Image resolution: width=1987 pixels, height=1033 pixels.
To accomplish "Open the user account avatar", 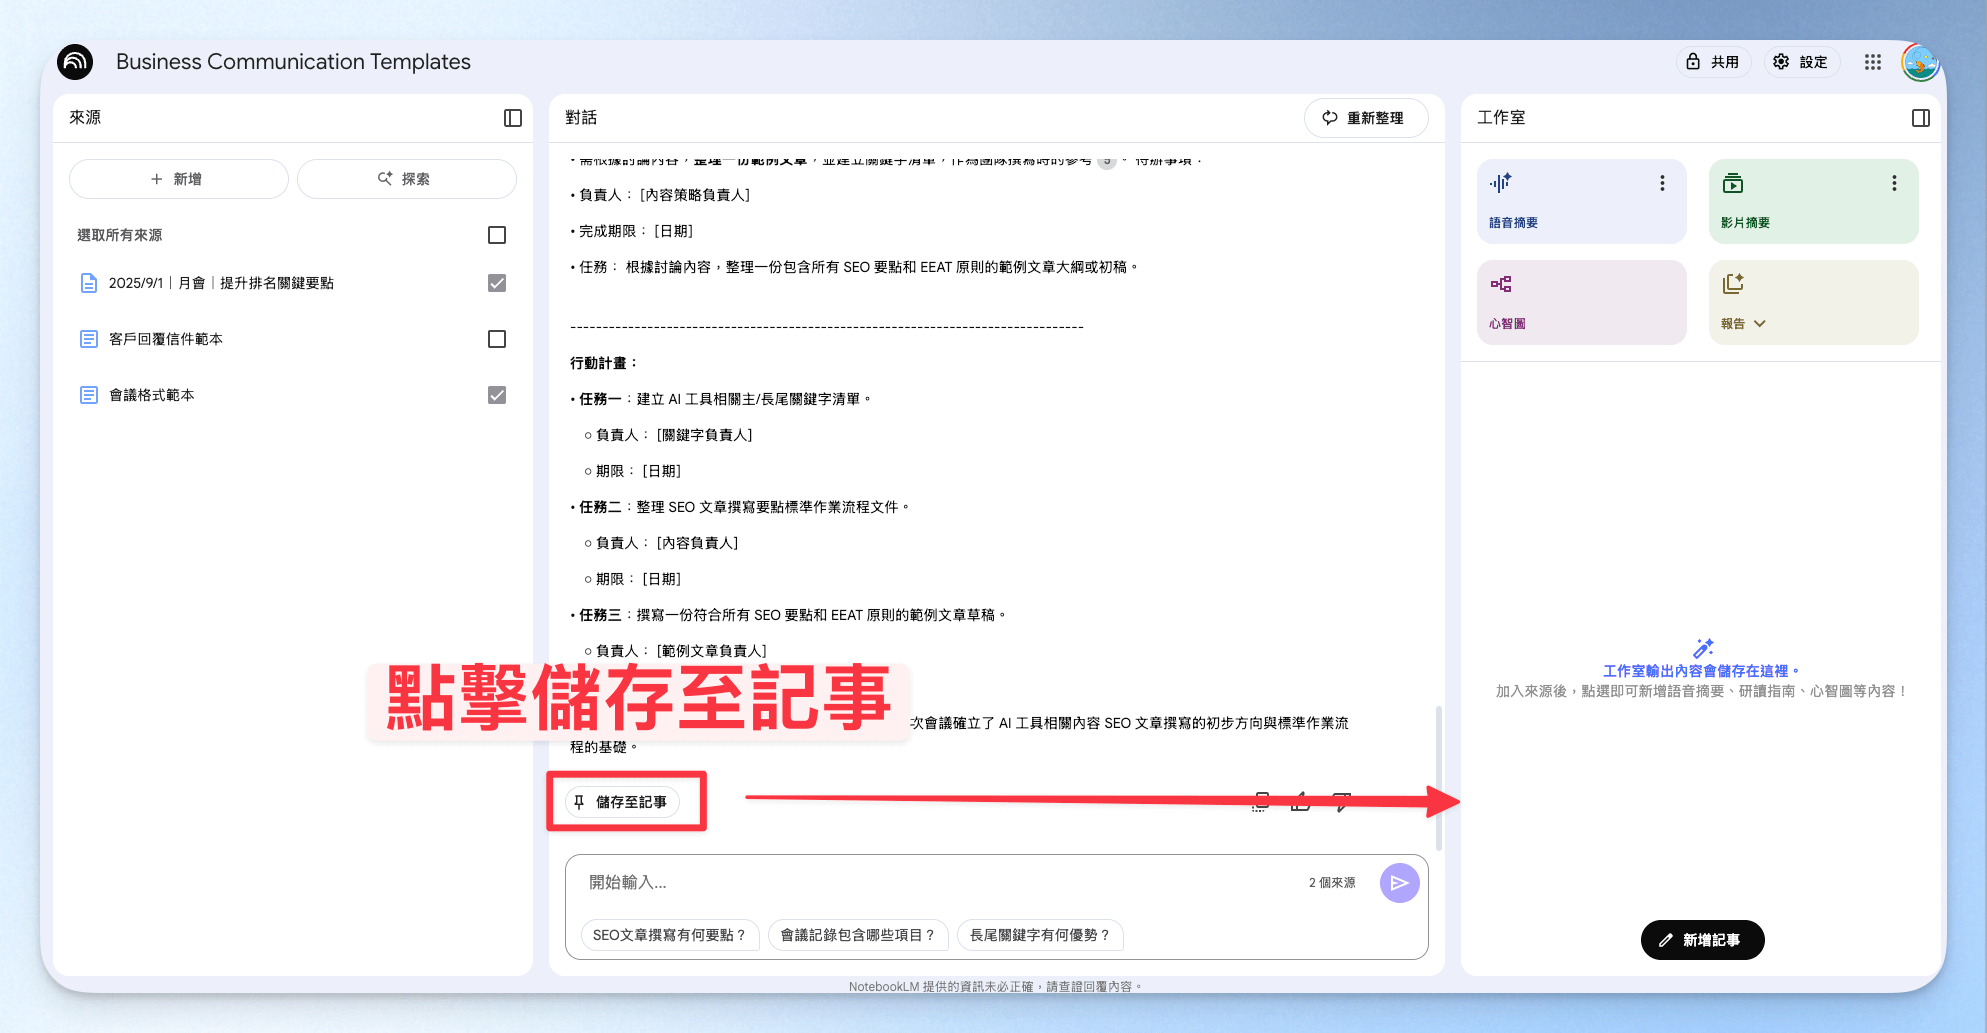I will 1920,62.
